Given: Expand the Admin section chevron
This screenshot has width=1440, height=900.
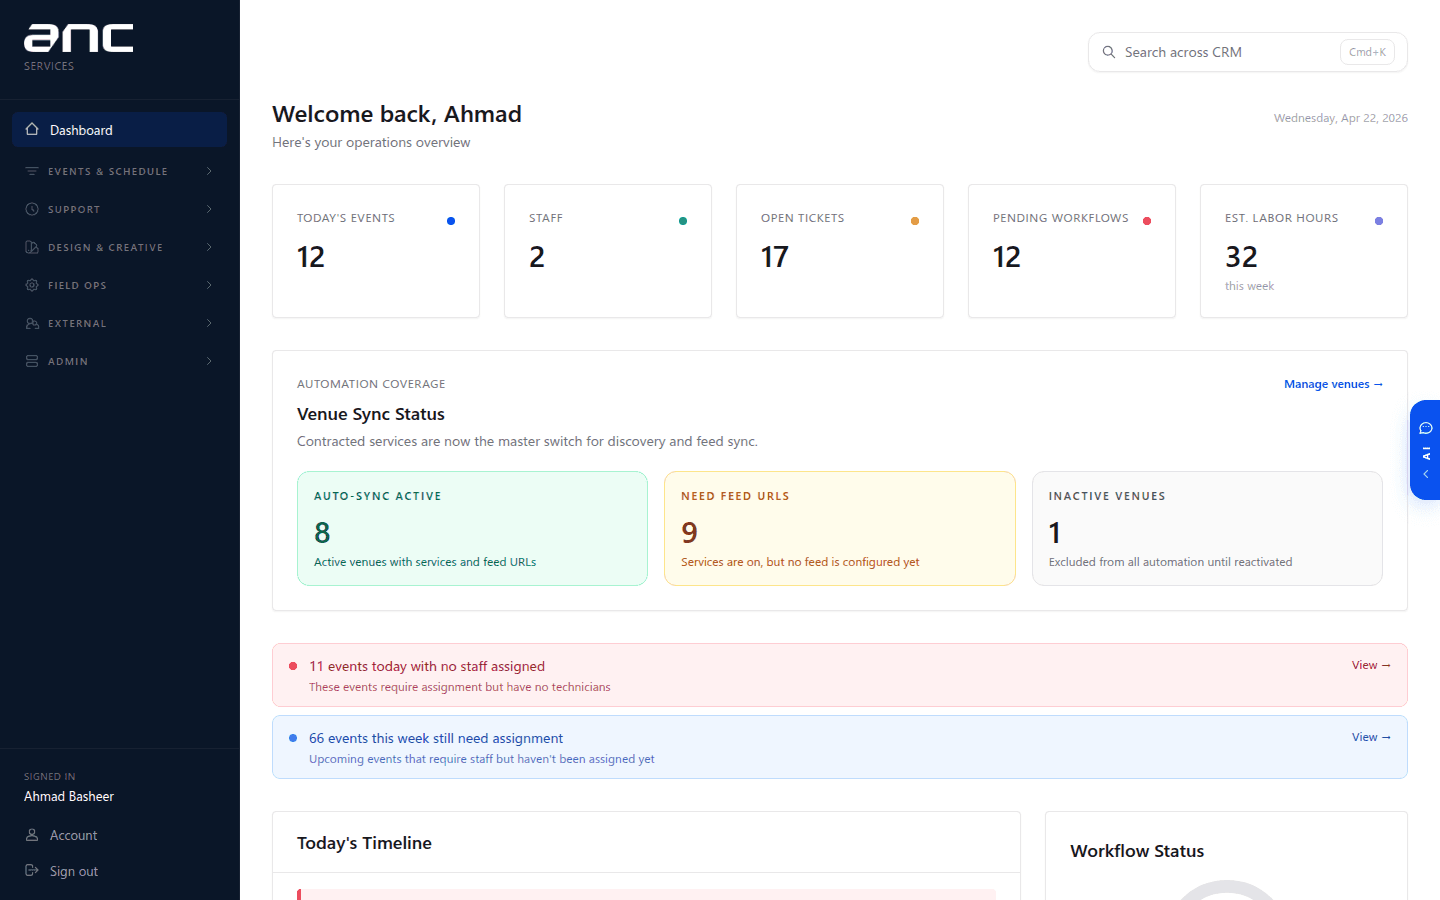Looking at the screenshot, I should pyautogui.click(x=209, y=361).
